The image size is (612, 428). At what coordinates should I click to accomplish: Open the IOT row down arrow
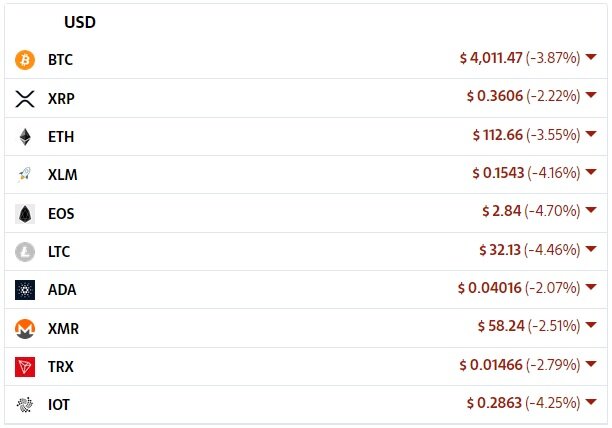[x=591, y=401]
